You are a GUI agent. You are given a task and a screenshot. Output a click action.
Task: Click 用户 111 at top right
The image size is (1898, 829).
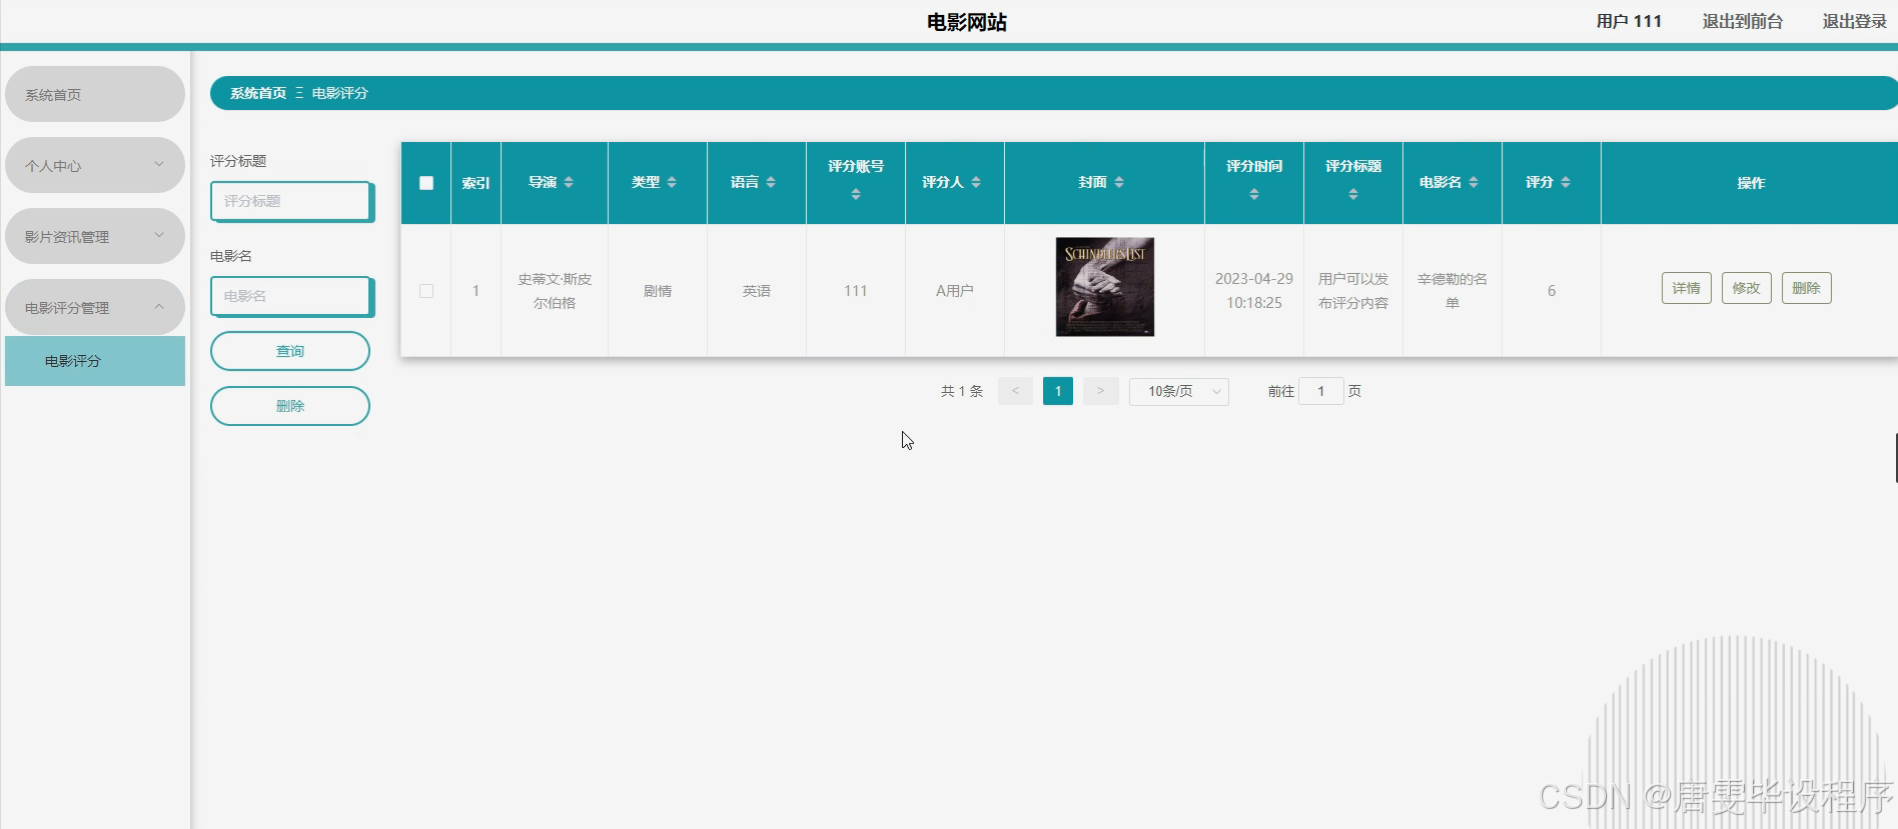pos(1629,21)
